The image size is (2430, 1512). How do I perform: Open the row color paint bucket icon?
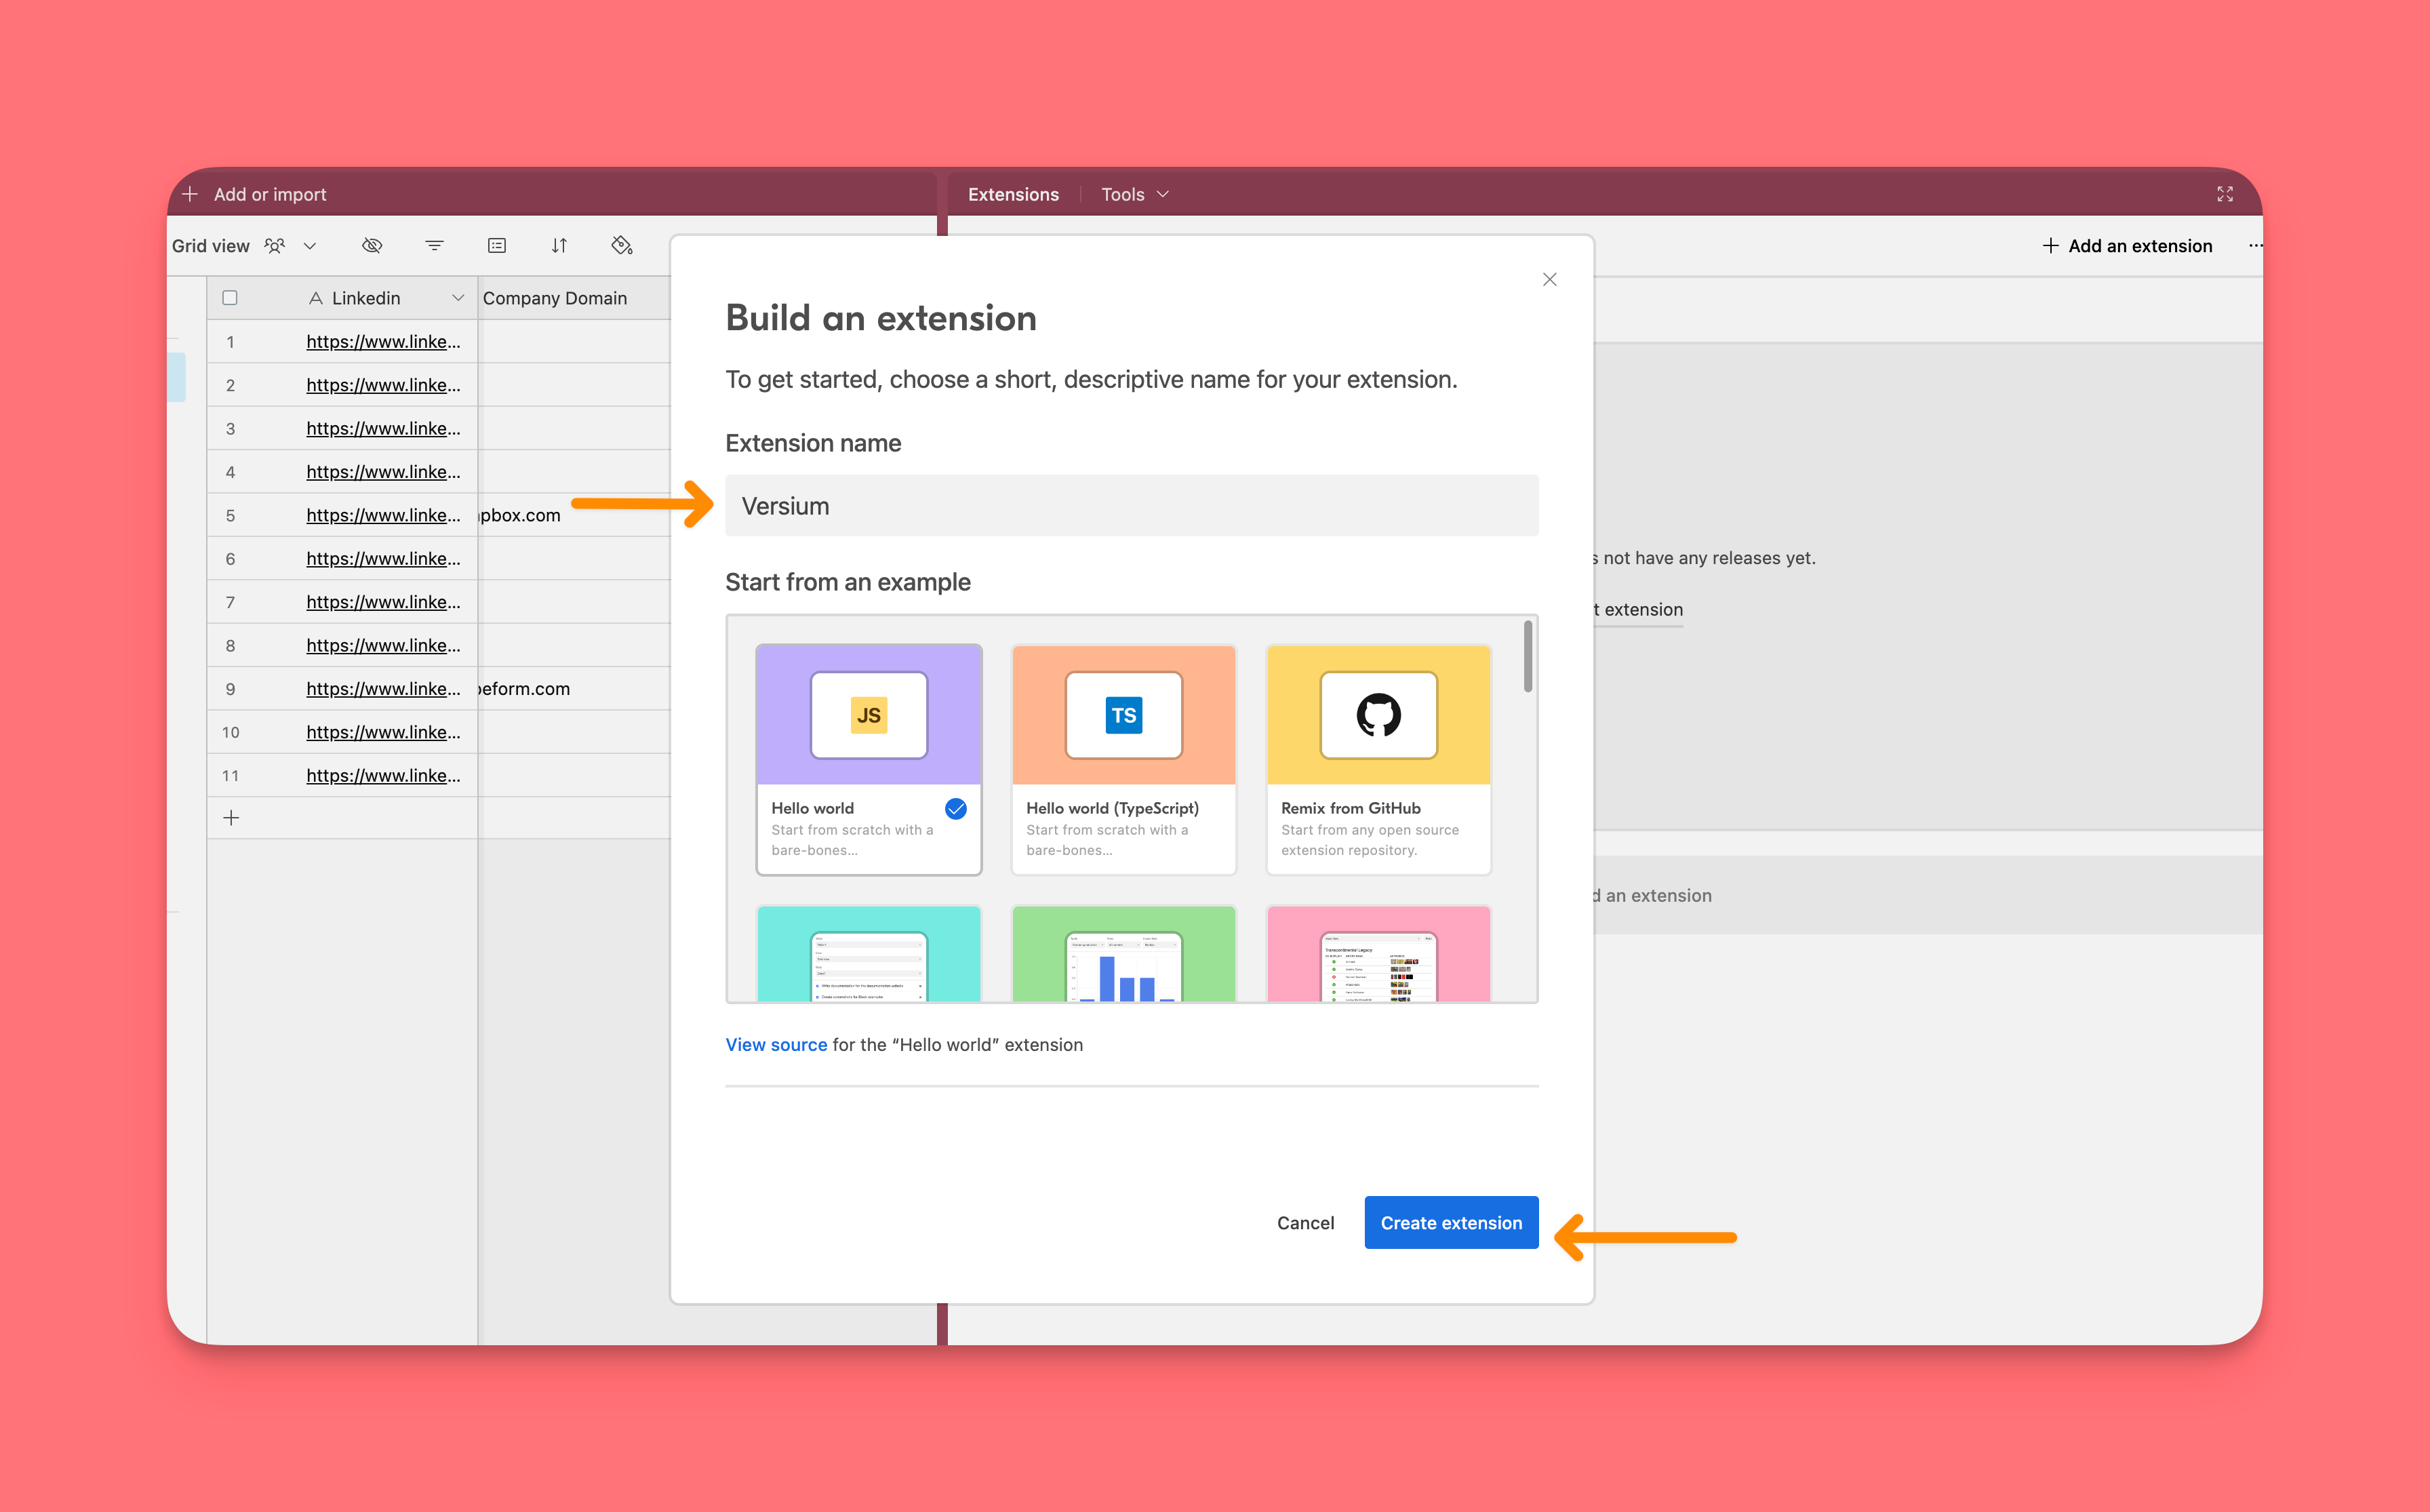point(622,246)
